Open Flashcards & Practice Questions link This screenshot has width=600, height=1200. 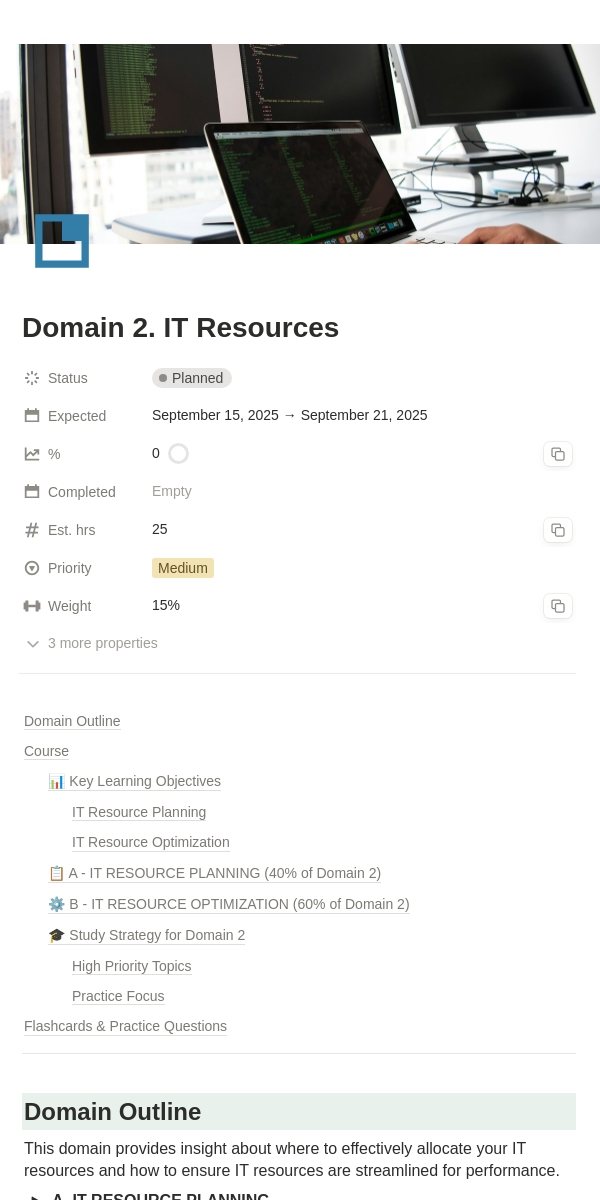click(x=126, y=1026)
